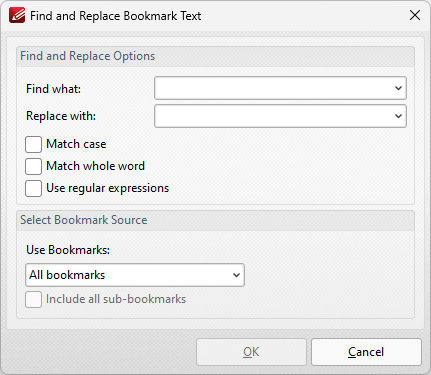Click the Find and Replace Options header

(216, 56)
